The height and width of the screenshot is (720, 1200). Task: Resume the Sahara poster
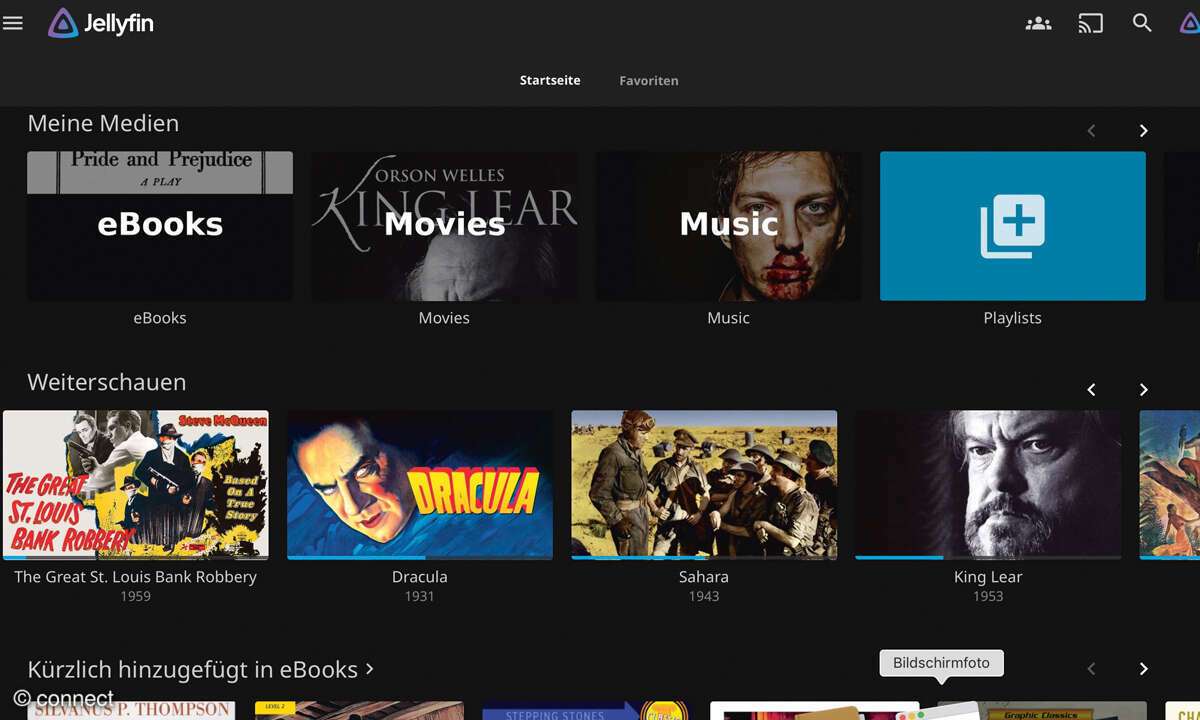click(x=704, y=484)
